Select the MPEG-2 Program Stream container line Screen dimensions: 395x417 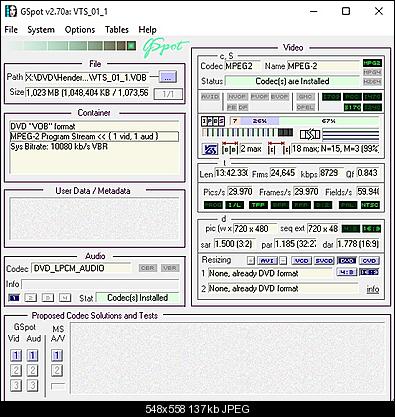94,136
